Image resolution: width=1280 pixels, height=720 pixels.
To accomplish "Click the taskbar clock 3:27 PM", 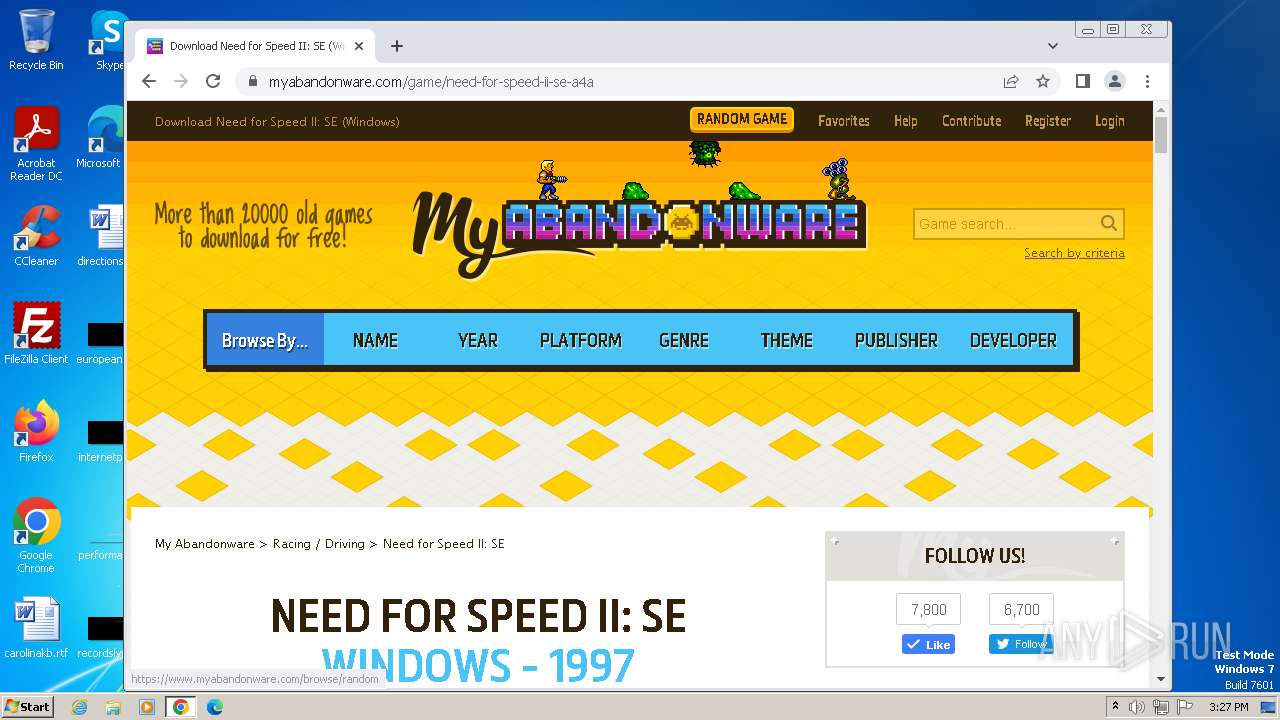I will (1228, 707).
